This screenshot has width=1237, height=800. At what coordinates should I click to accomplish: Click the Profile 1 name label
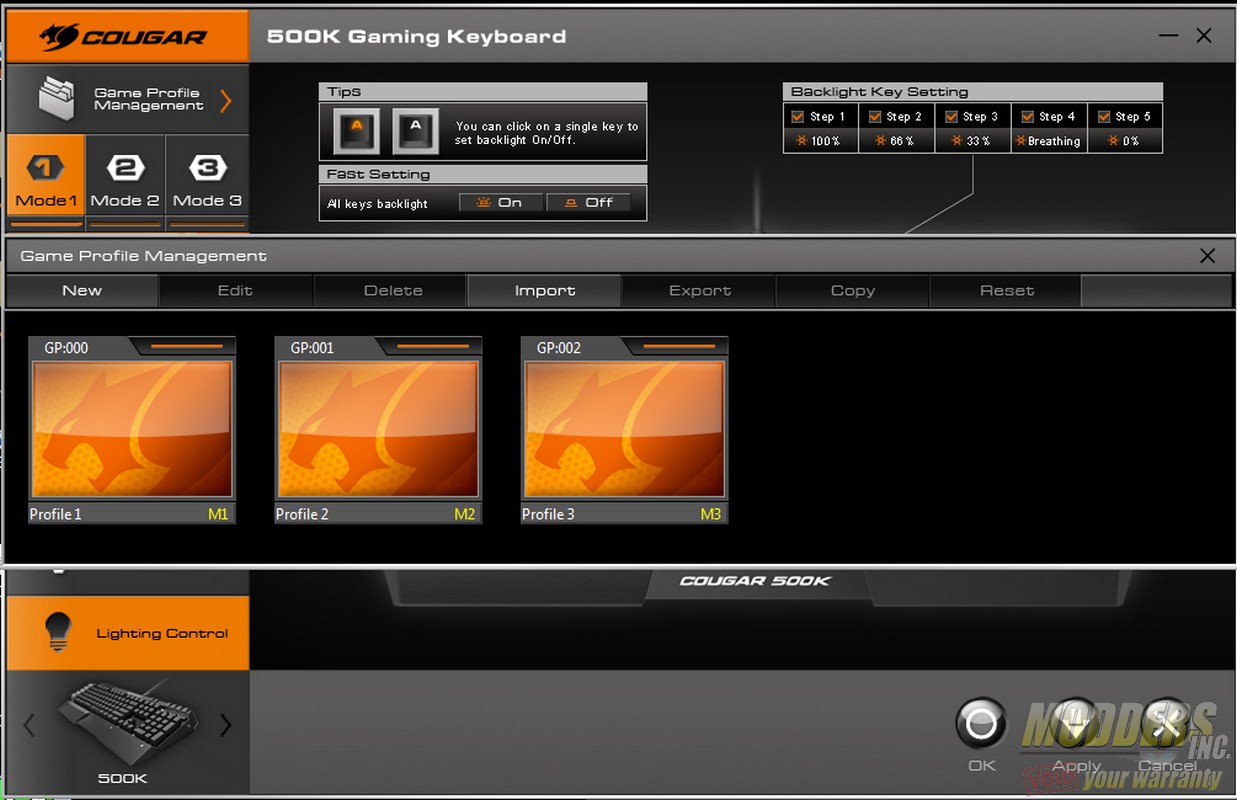coord(56,514)
